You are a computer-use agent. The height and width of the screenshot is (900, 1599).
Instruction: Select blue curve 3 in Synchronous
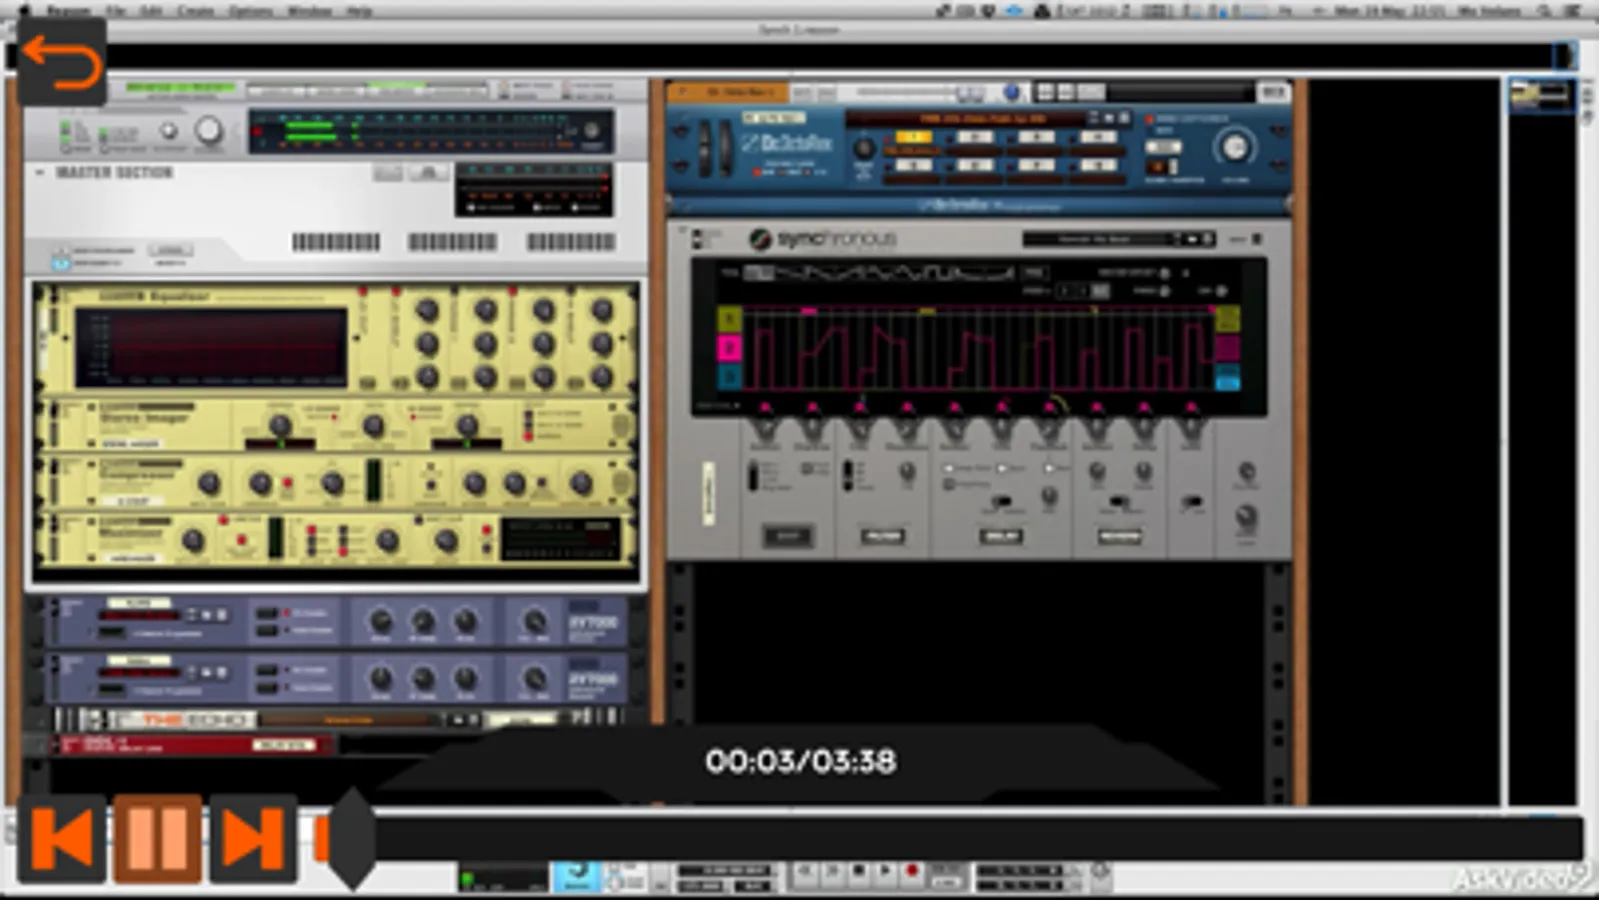pos(730,376)
